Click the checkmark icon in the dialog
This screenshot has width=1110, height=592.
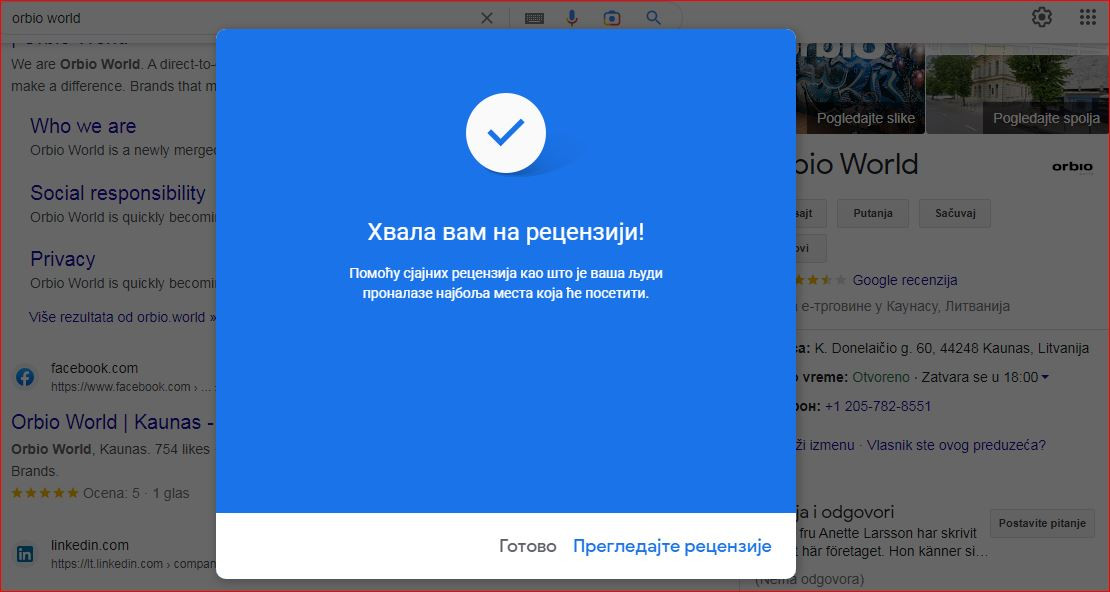point(505,132)
